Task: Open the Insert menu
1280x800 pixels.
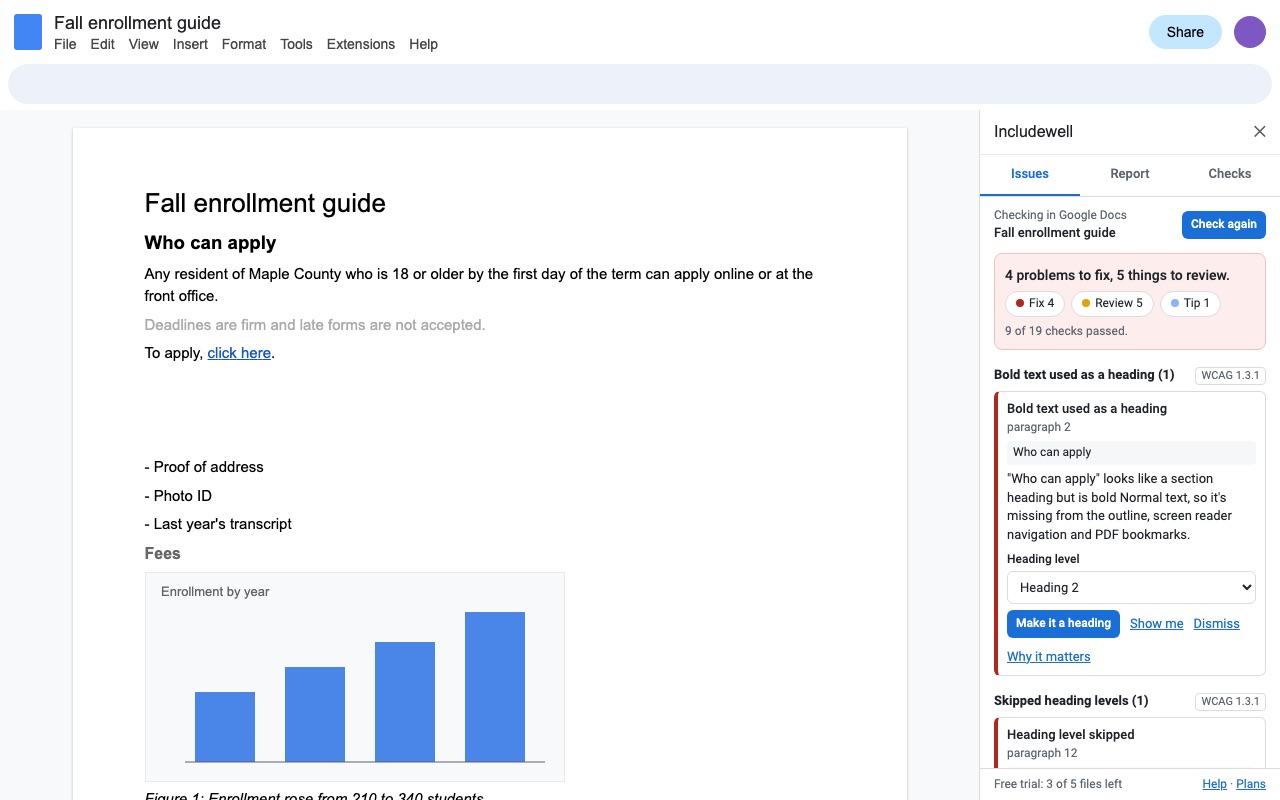Action: tap(190, 44)
